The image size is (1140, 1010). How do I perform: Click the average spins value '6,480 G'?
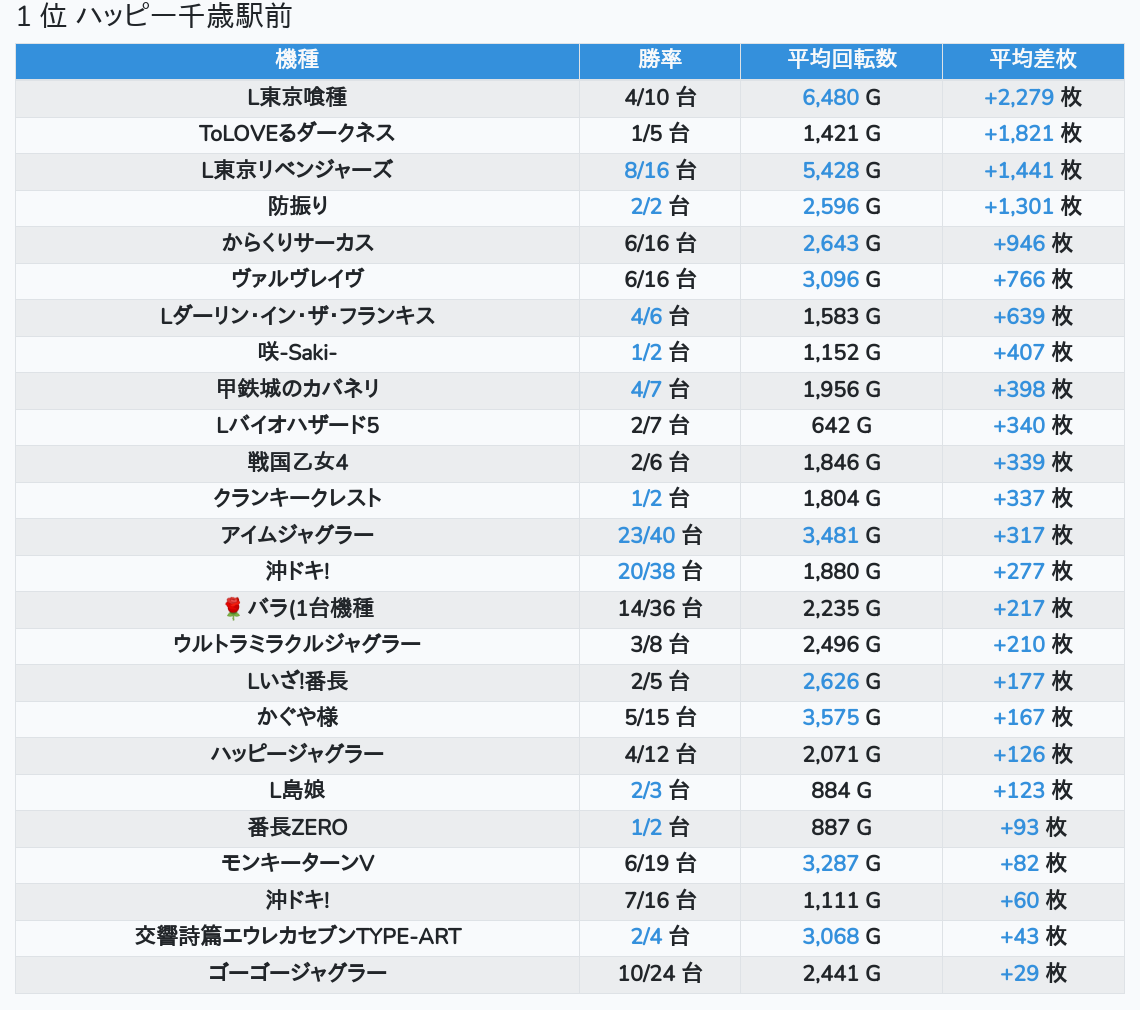[x=841, y=97]
